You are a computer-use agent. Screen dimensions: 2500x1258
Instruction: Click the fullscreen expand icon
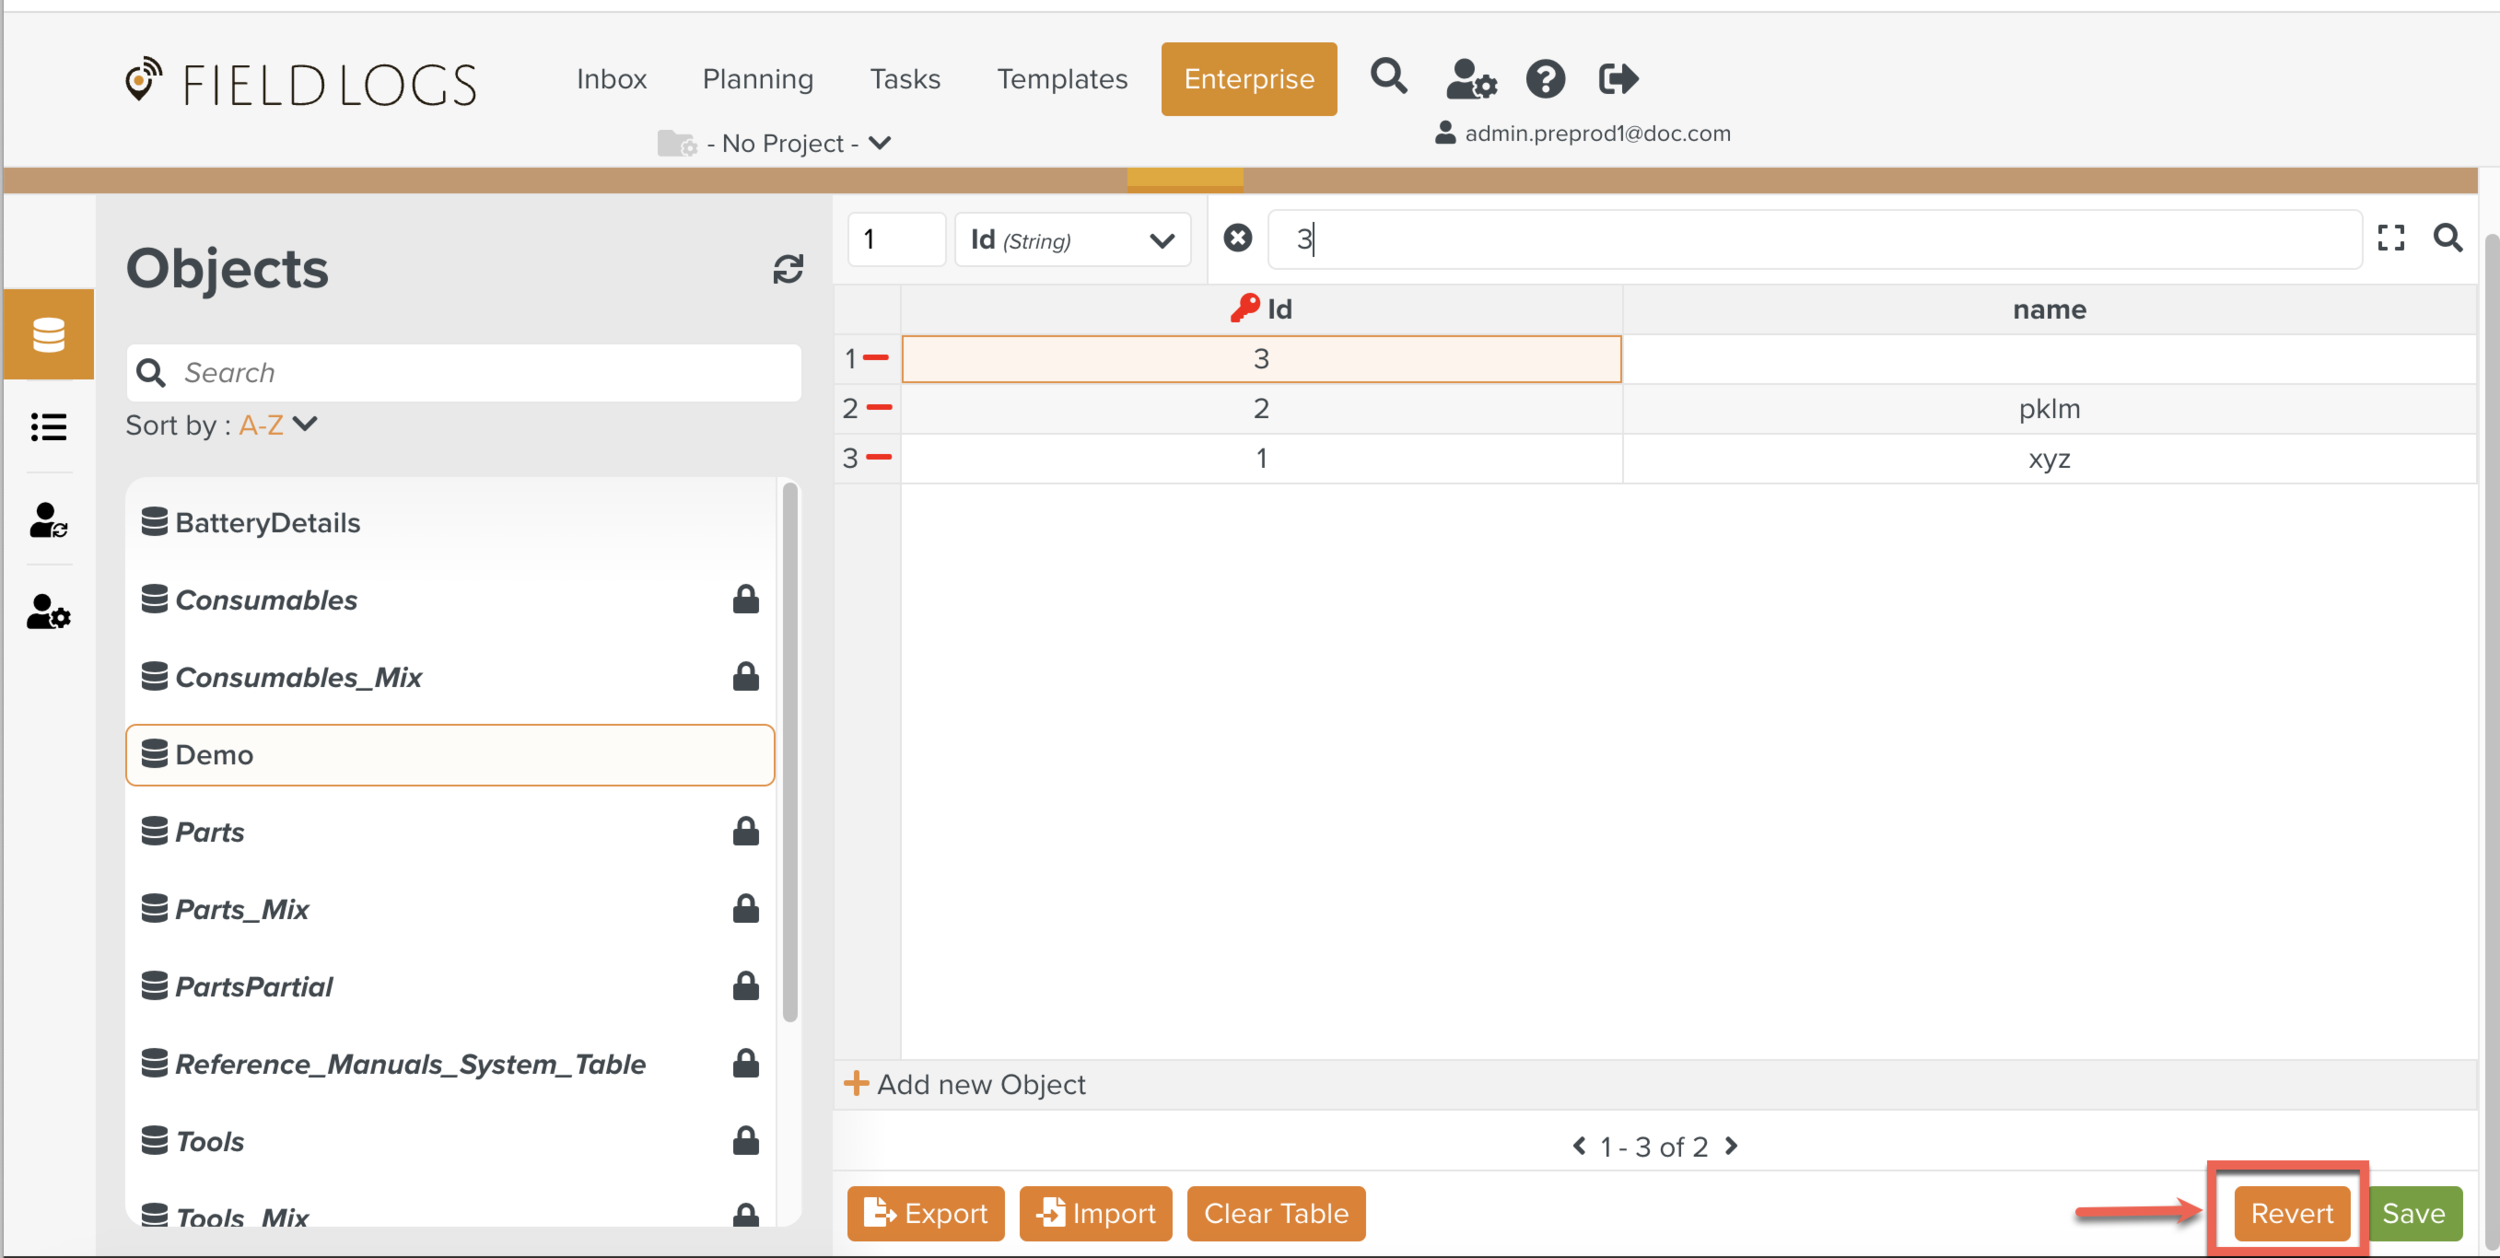point(2390,238)
